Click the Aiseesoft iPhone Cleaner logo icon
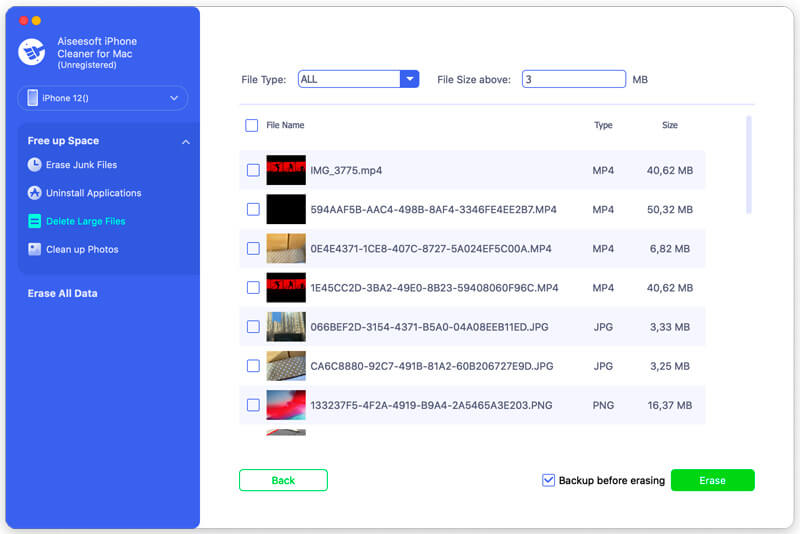800x534 pixels. [x=32, y=52]
